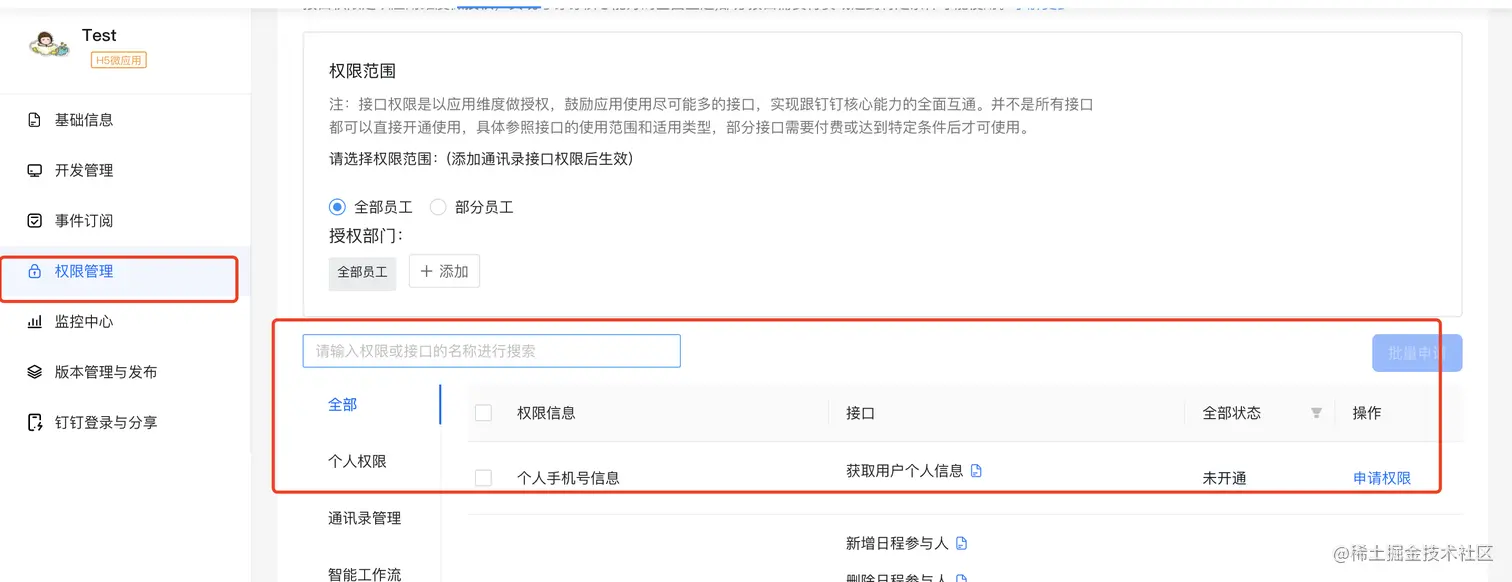1512x582 pixels.
Task: Click the 获取用户个人信息 interface text
Action: pos(905,470)
